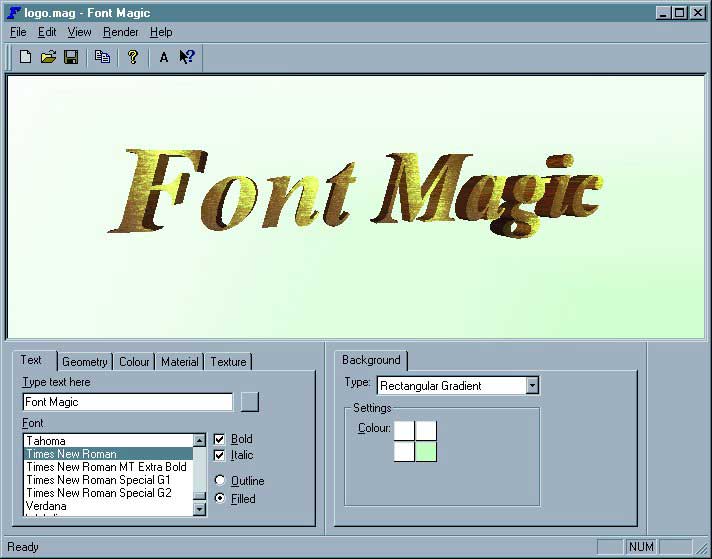Viewport: 712px width, 559px height.
Task: Click the Save floppy disk icon
Action: (71, 57)
